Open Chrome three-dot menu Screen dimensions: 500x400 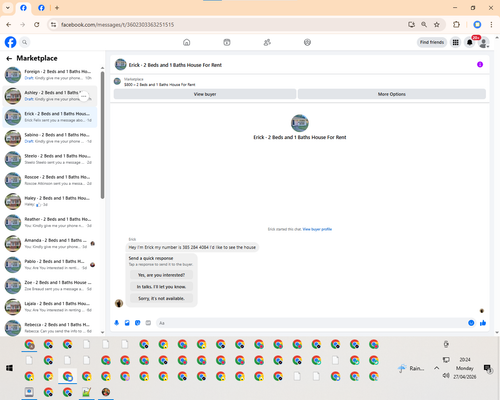point(491,25)
